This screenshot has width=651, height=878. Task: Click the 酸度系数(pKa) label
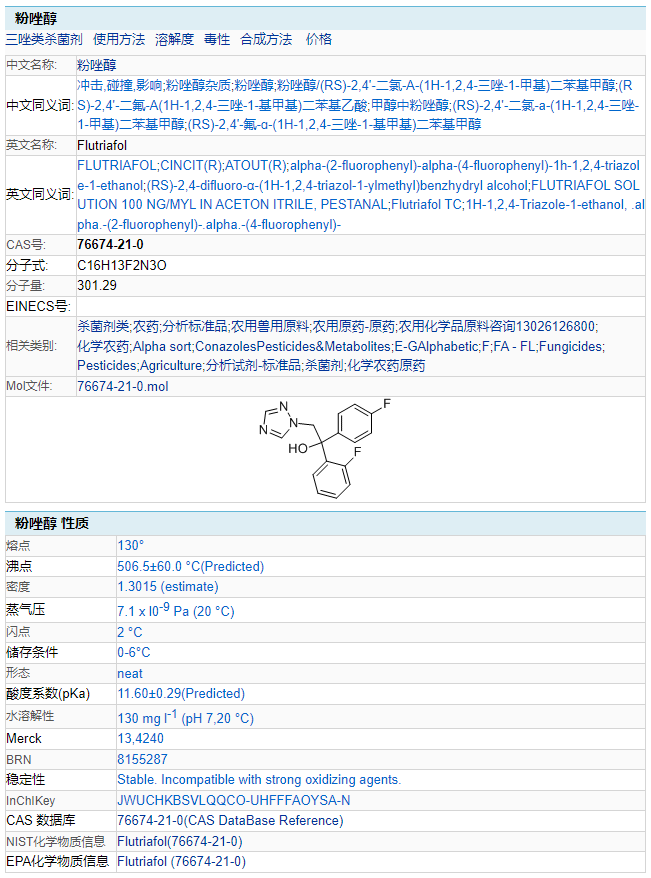[48, 694]
